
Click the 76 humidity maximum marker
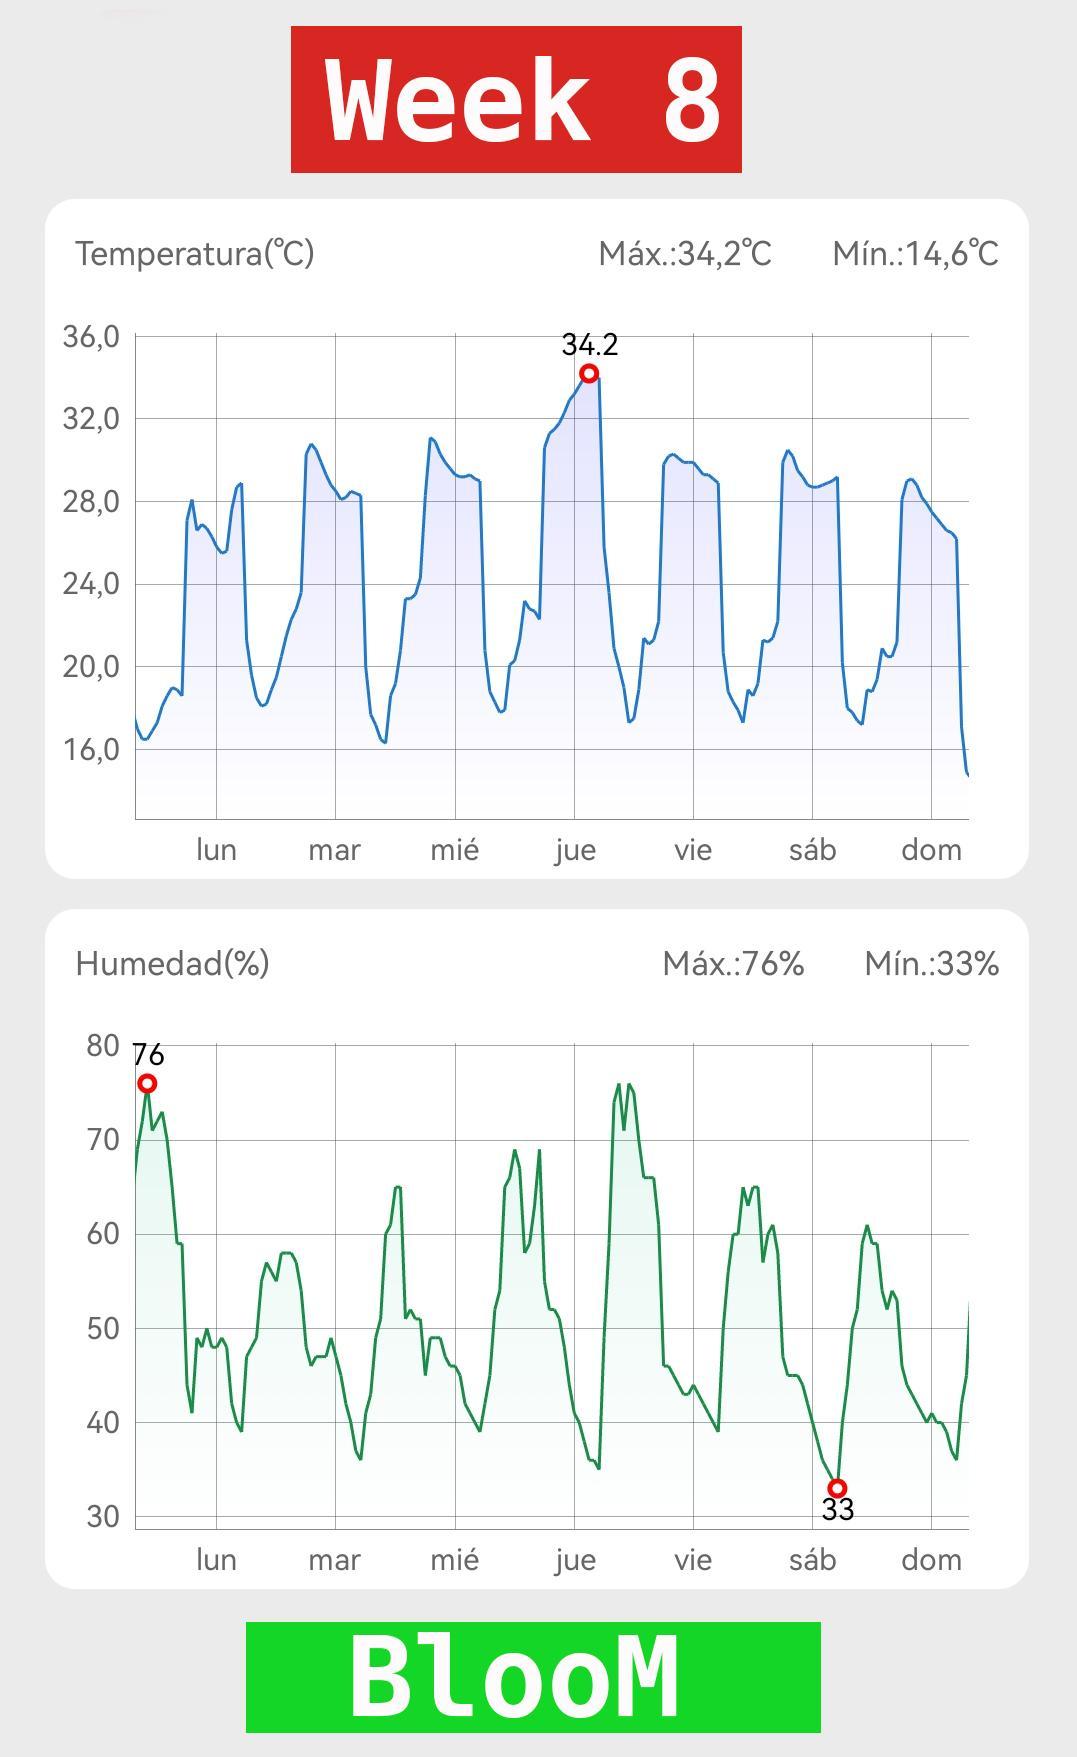[x=147, y=1084]
